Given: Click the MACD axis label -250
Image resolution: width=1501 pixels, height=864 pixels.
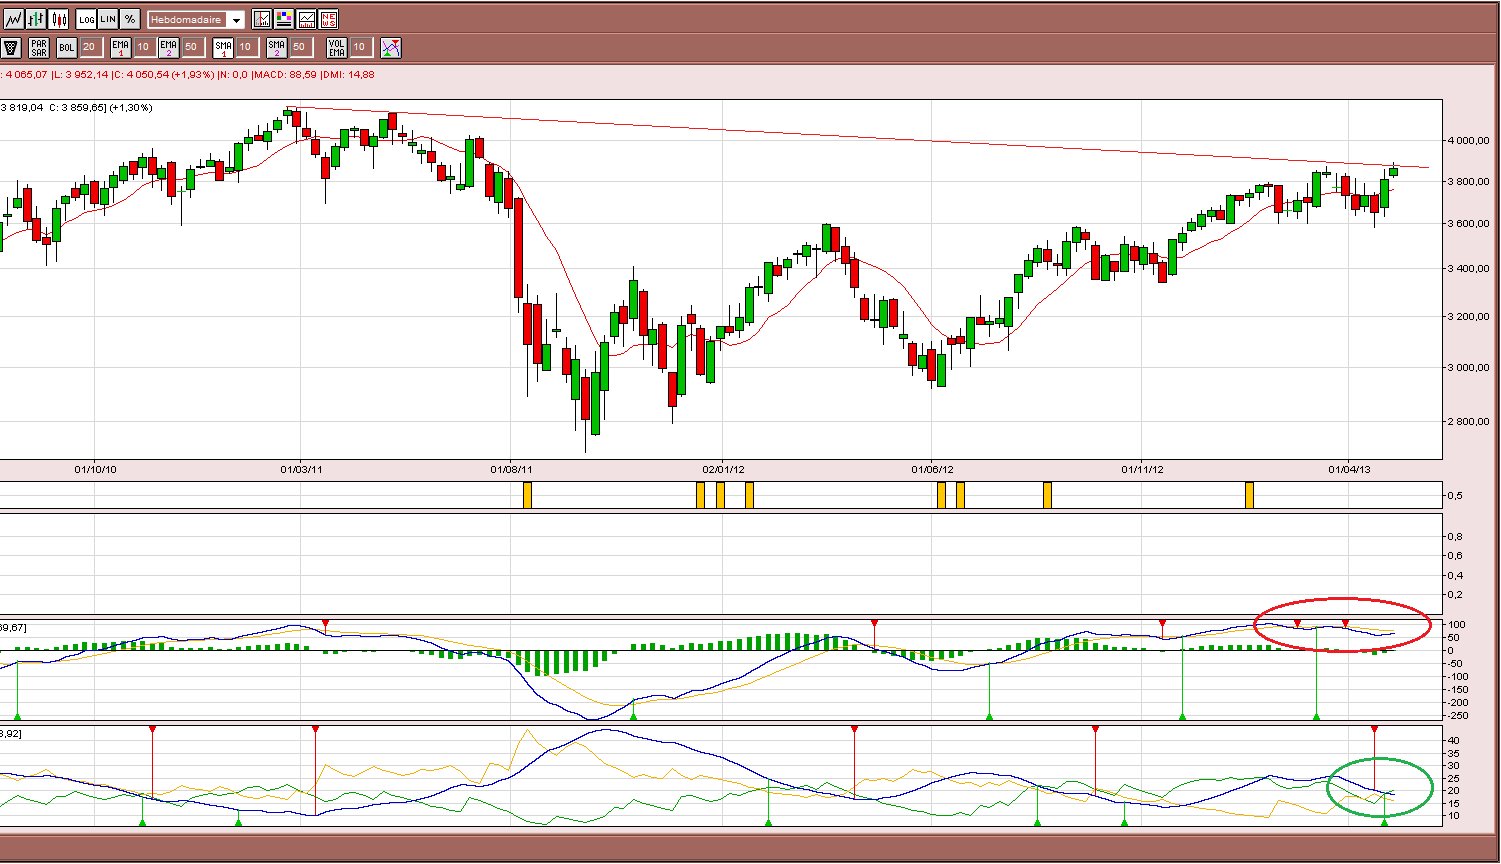Looking at the screenshot, I should [1459, 715].
